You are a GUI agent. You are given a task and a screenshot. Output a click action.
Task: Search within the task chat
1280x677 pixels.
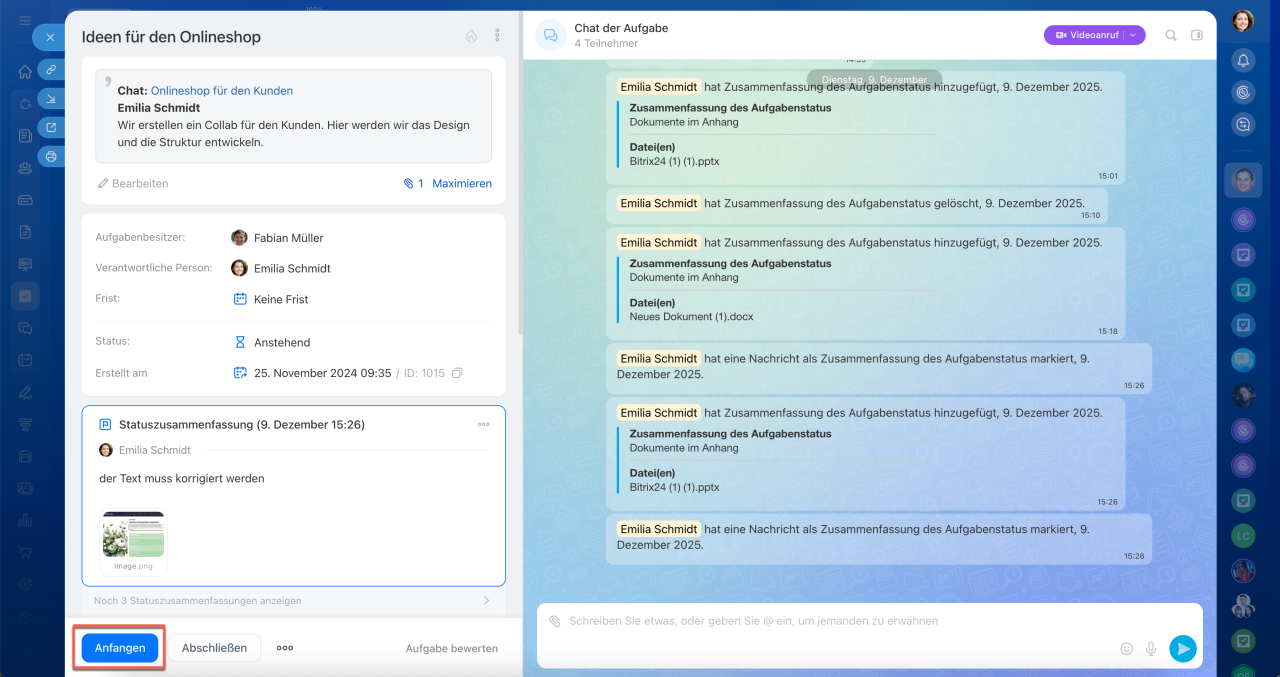[1171, 35]
